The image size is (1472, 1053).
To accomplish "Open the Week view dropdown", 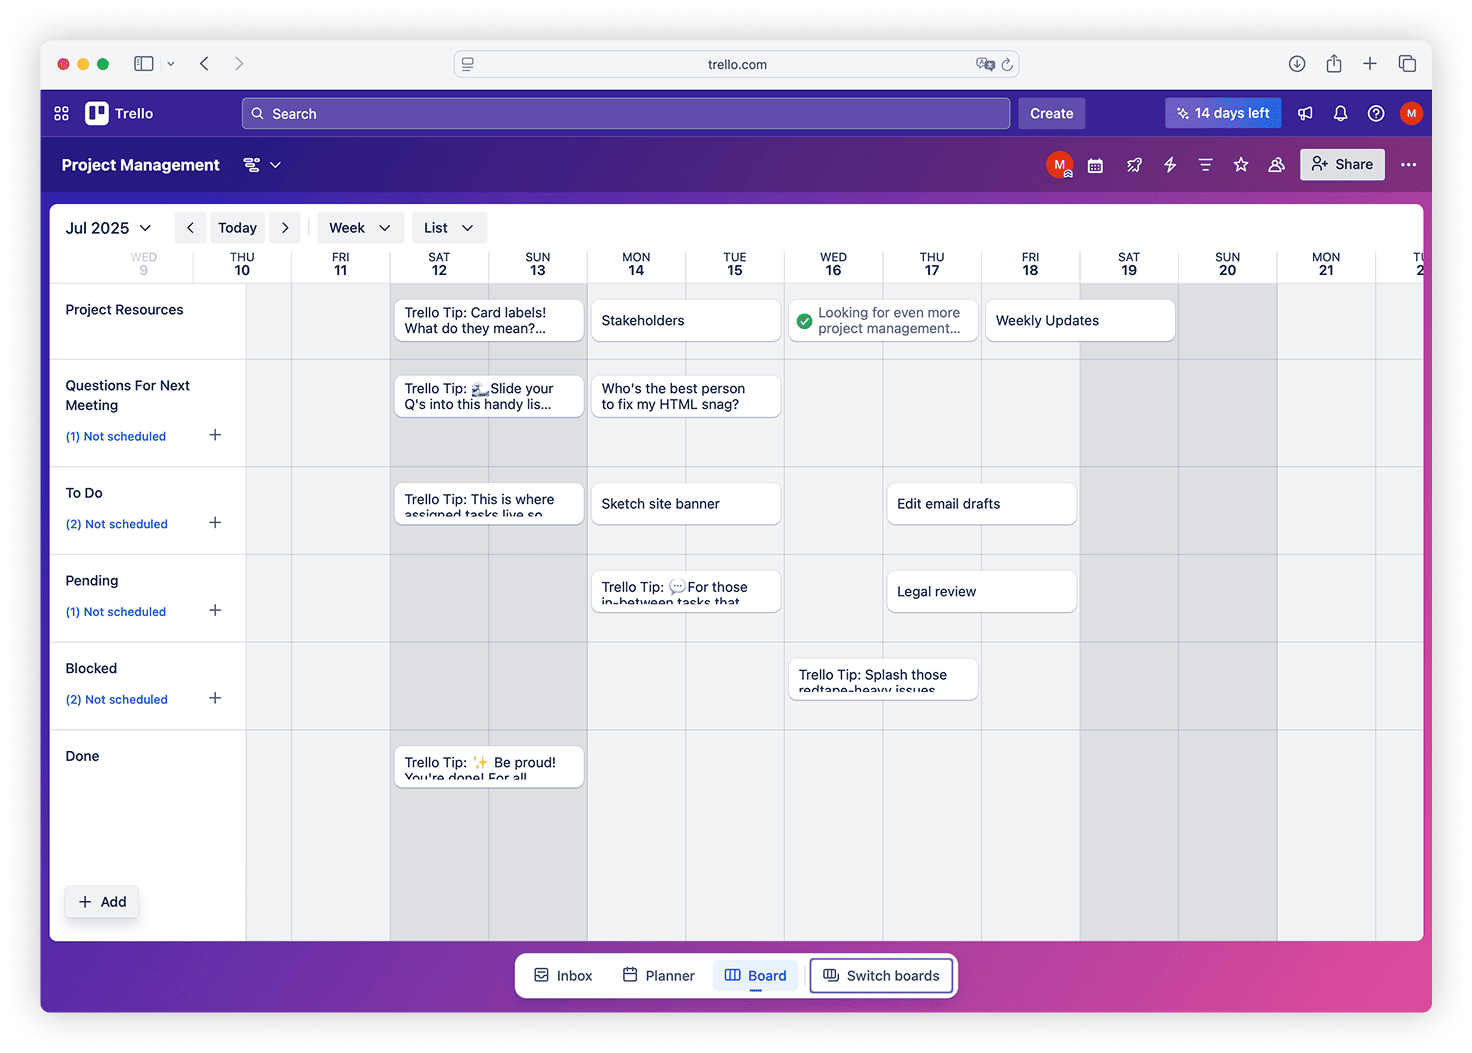I will [360, 227].
